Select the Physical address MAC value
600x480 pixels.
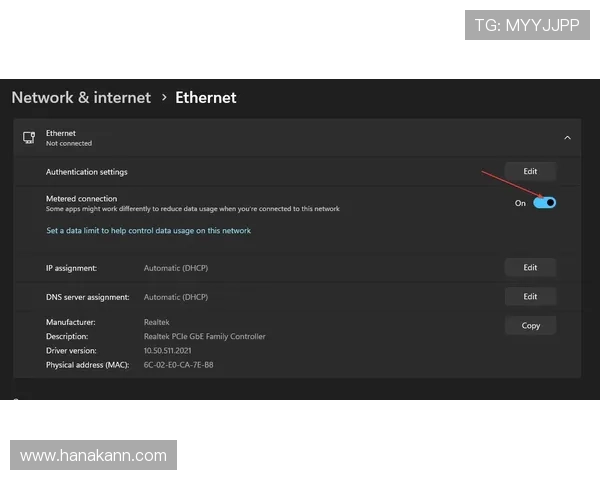[x=178, y=365]
